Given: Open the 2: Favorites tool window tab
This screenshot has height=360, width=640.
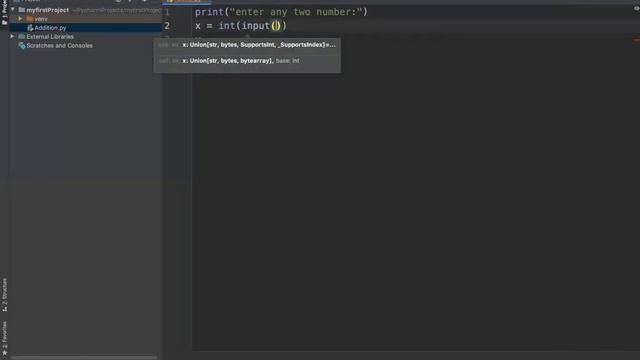Looking at the screenshot, I should point(4,338).
